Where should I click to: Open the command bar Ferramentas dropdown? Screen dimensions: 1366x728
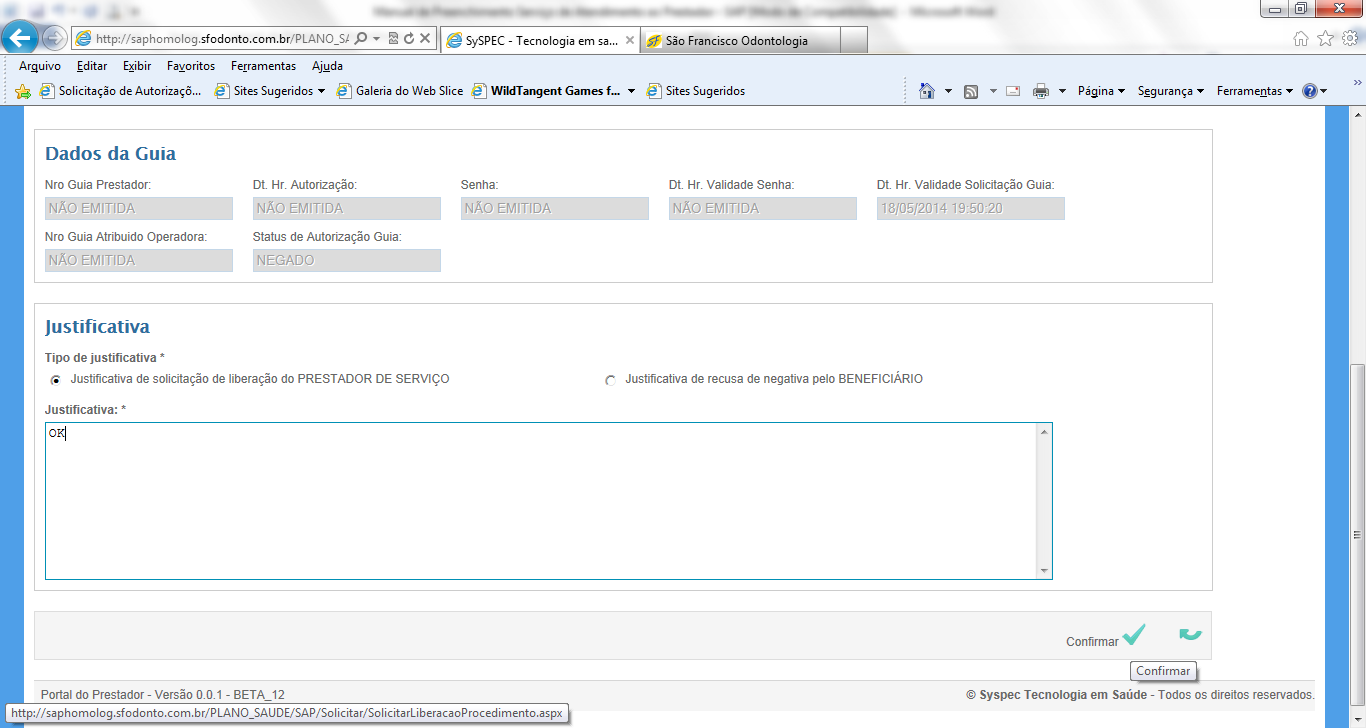(x=1254, y=91)
